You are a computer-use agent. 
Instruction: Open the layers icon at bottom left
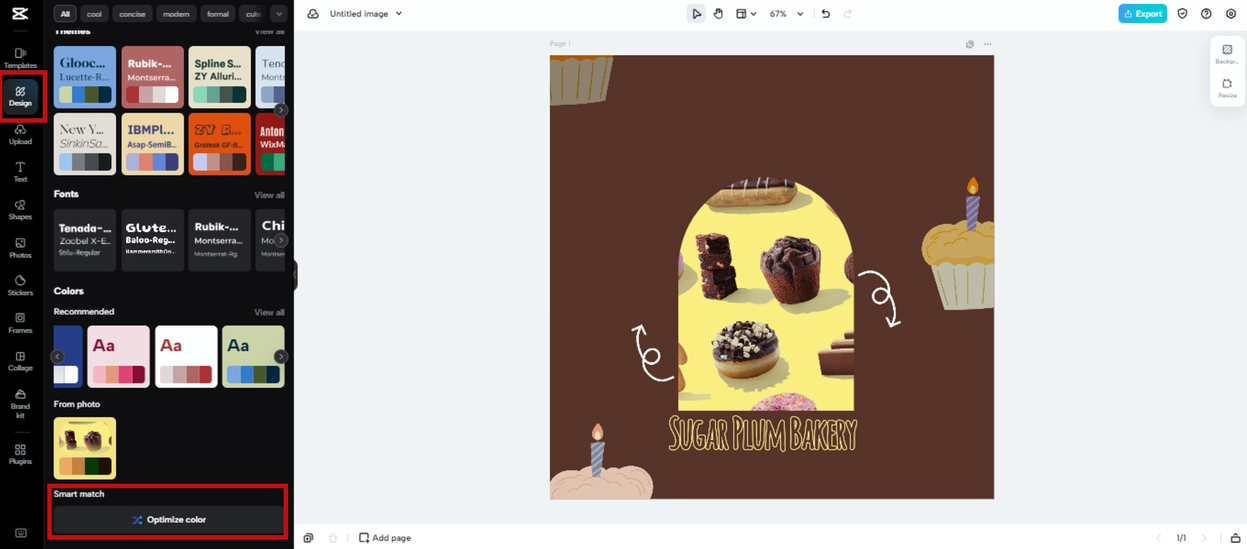coord(308,538)
